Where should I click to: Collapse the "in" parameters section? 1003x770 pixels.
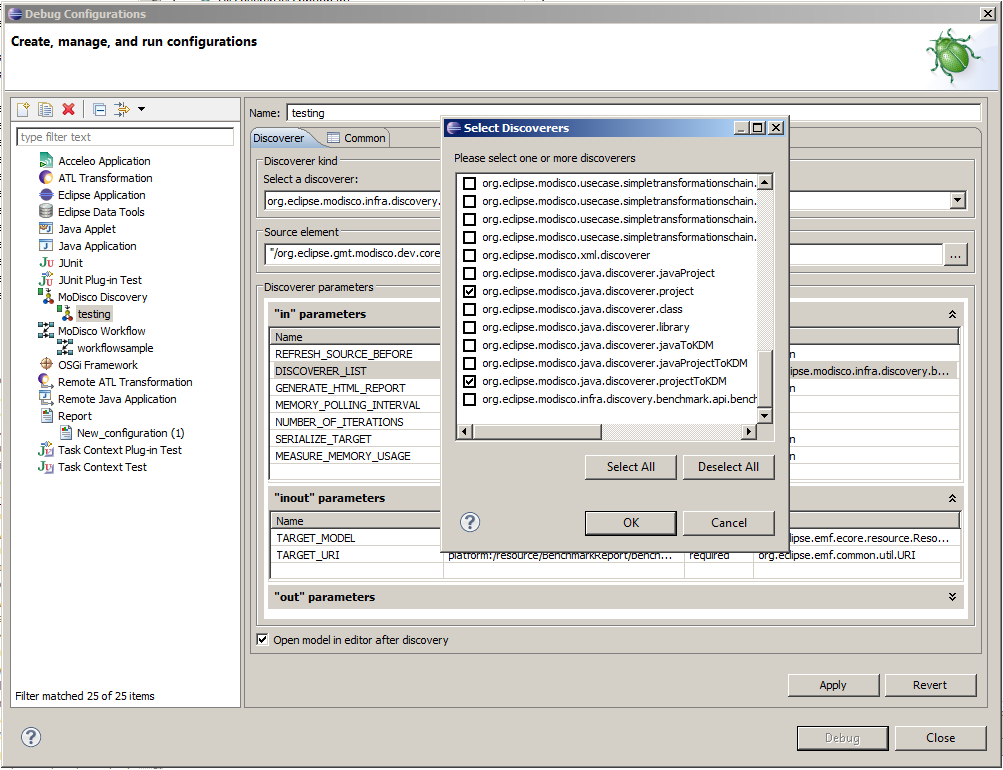click(952, 314)
